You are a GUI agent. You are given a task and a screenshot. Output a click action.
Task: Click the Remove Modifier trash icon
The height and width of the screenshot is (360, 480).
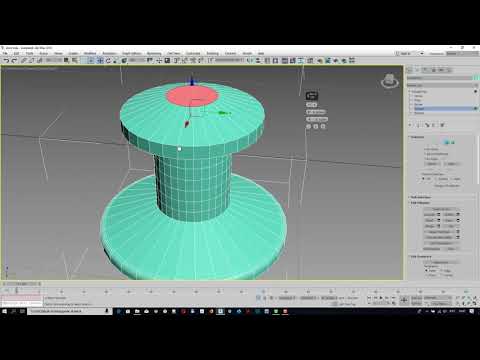434,125
